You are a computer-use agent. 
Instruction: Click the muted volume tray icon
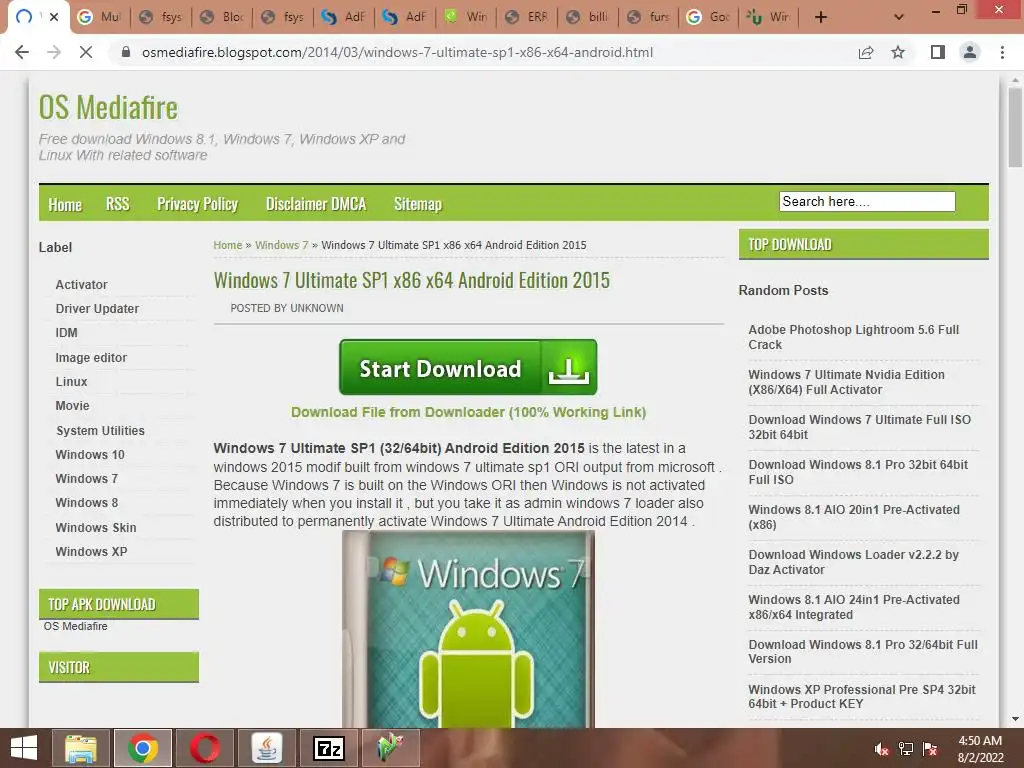pyautogui.click(x=882, y=749)
